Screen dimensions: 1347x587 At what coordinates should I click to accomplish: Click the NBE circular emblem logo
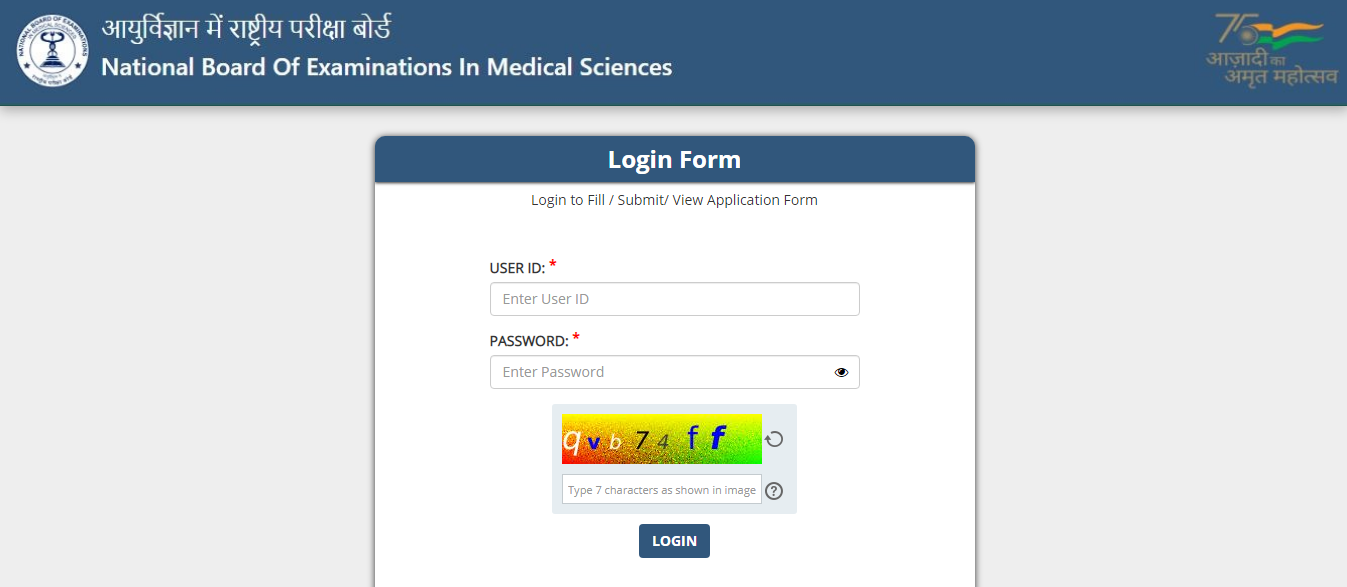coord(52,50)
